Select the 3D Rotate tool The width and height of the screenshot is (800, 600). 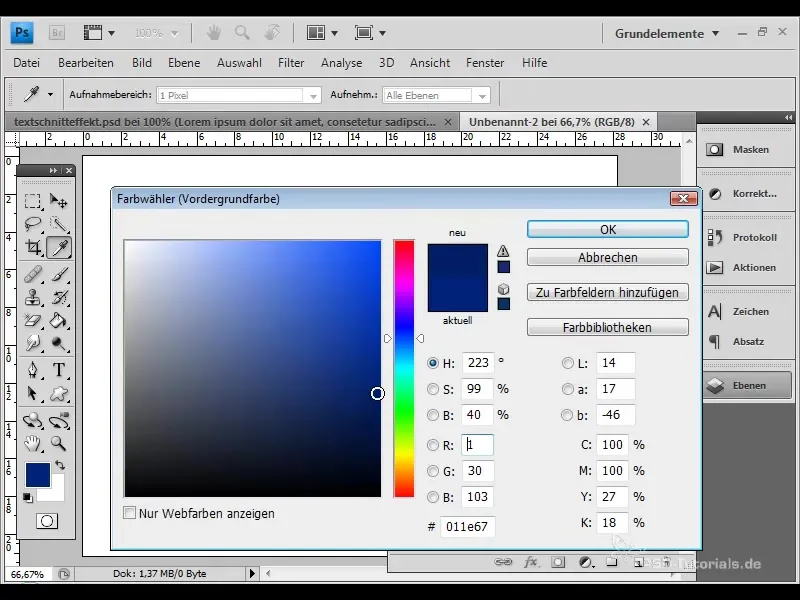(33, 421)
